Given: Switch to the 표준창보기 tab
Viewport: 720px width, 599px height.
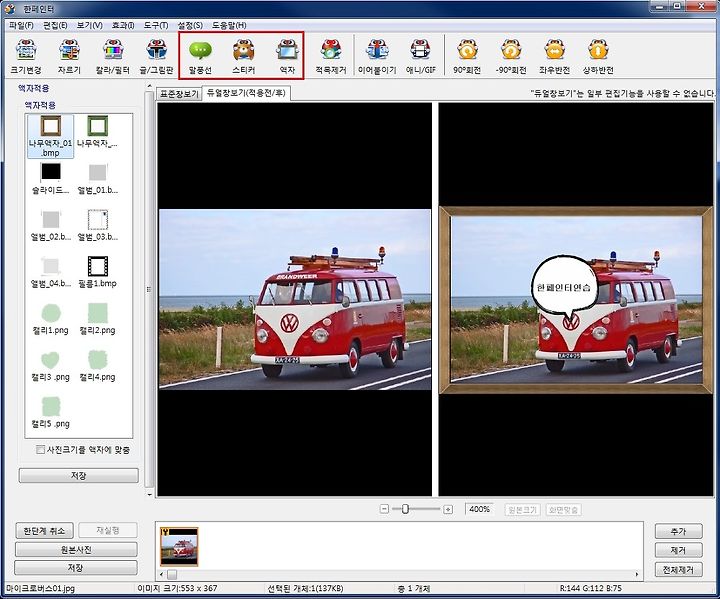Looking at the screenshot, I should (x=179, y=94).
